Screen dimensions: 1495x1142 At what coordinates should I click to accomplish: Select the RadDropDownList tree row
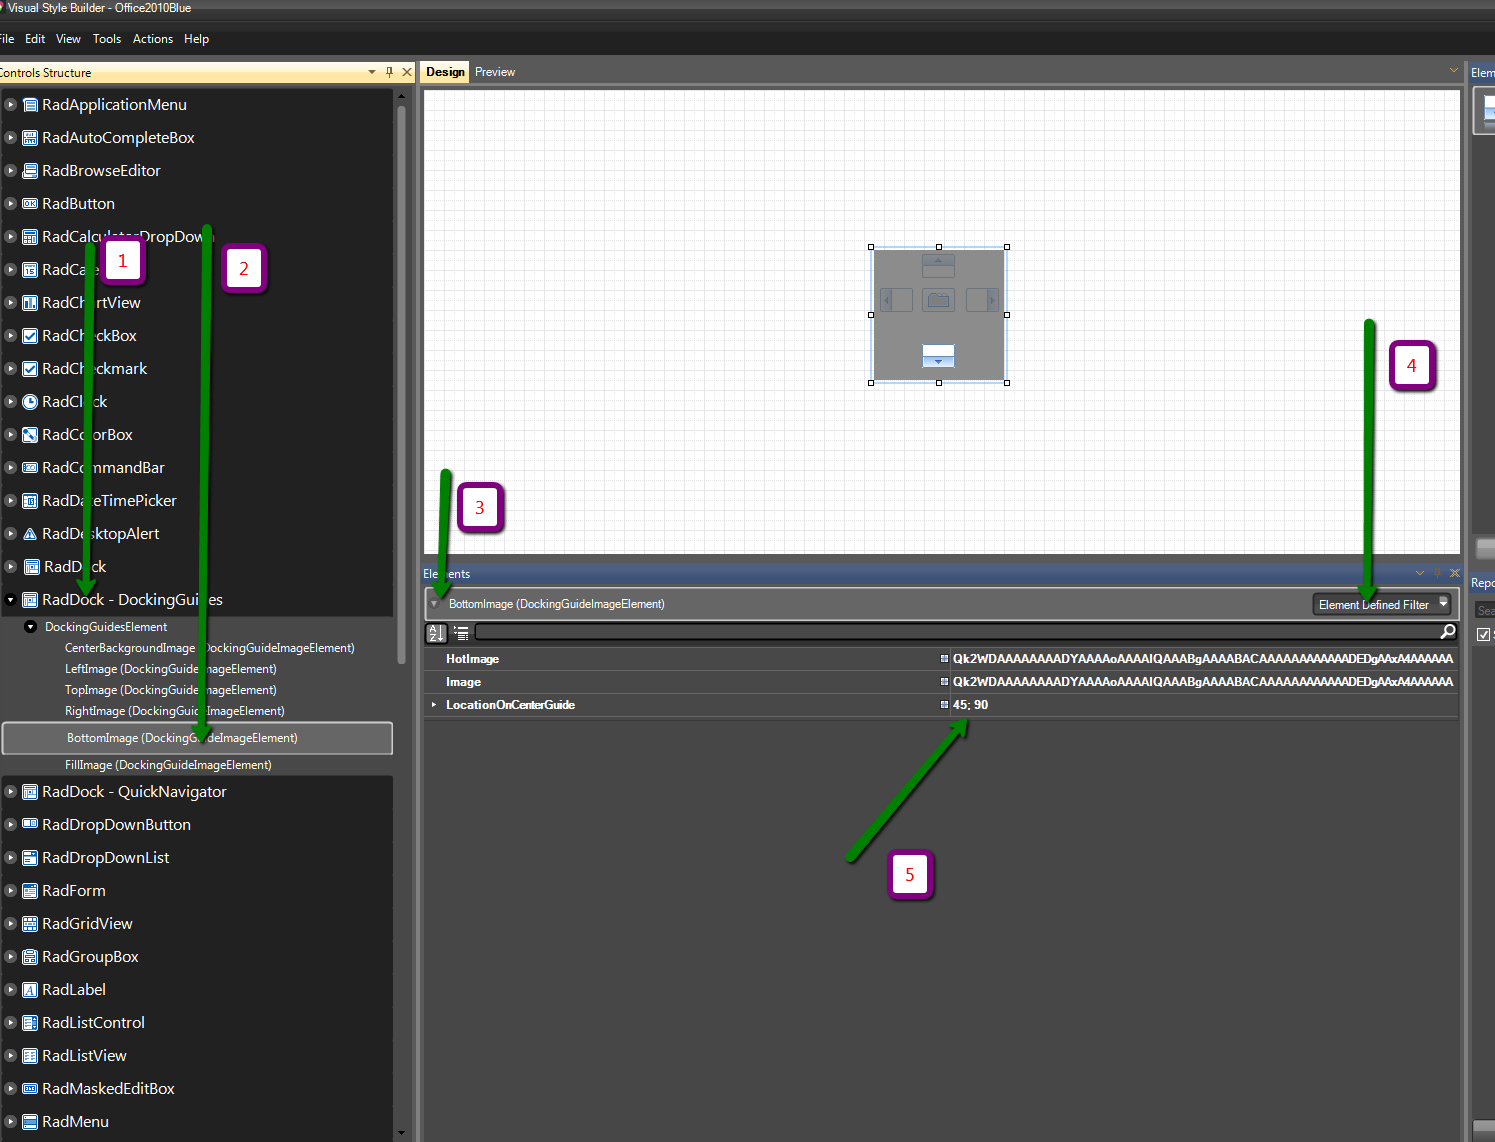tap(197, 858)
